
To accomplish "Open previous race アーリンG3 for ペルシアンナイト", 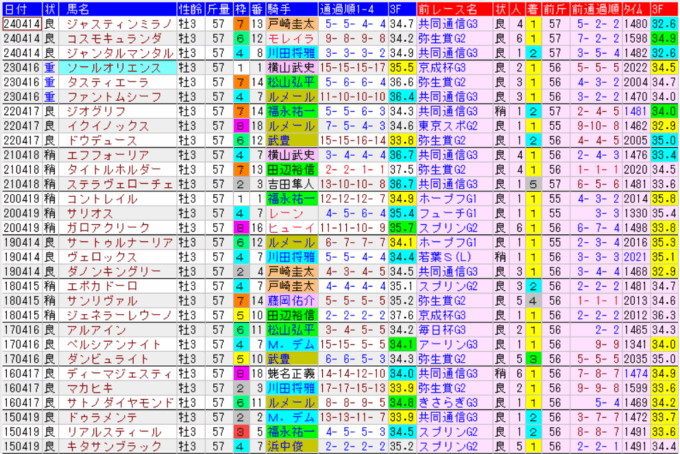I will (448, 344).
